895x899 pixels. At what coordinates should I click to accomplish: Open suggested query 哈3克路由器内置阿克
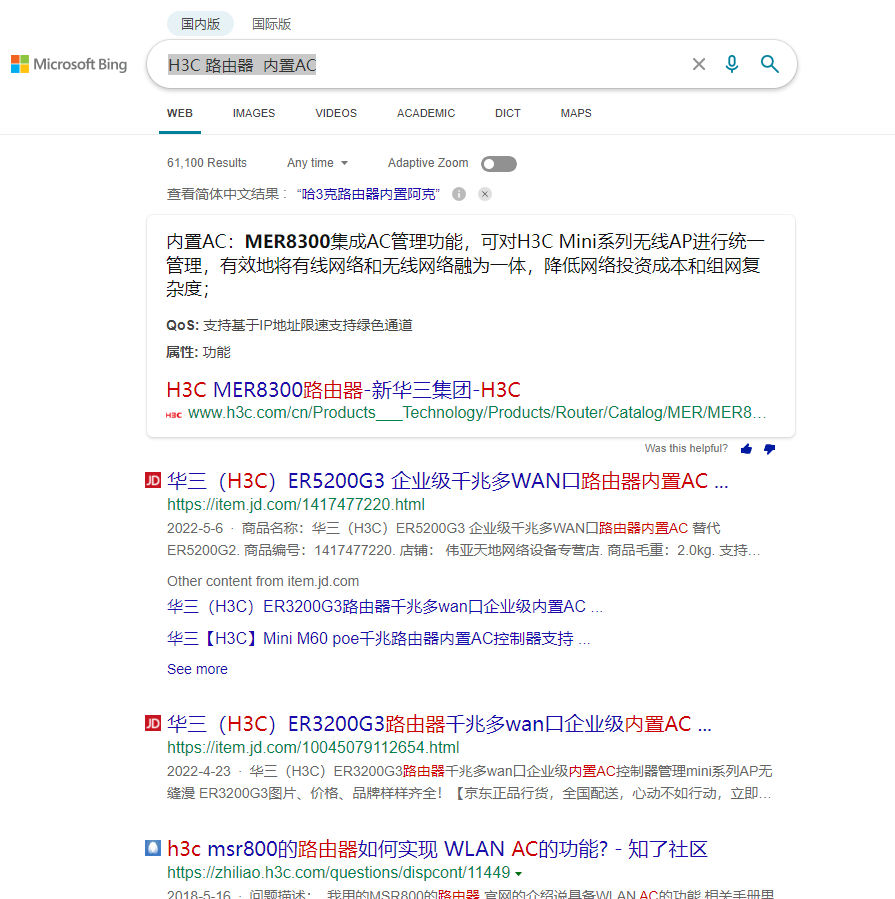[x=368, y=194]
